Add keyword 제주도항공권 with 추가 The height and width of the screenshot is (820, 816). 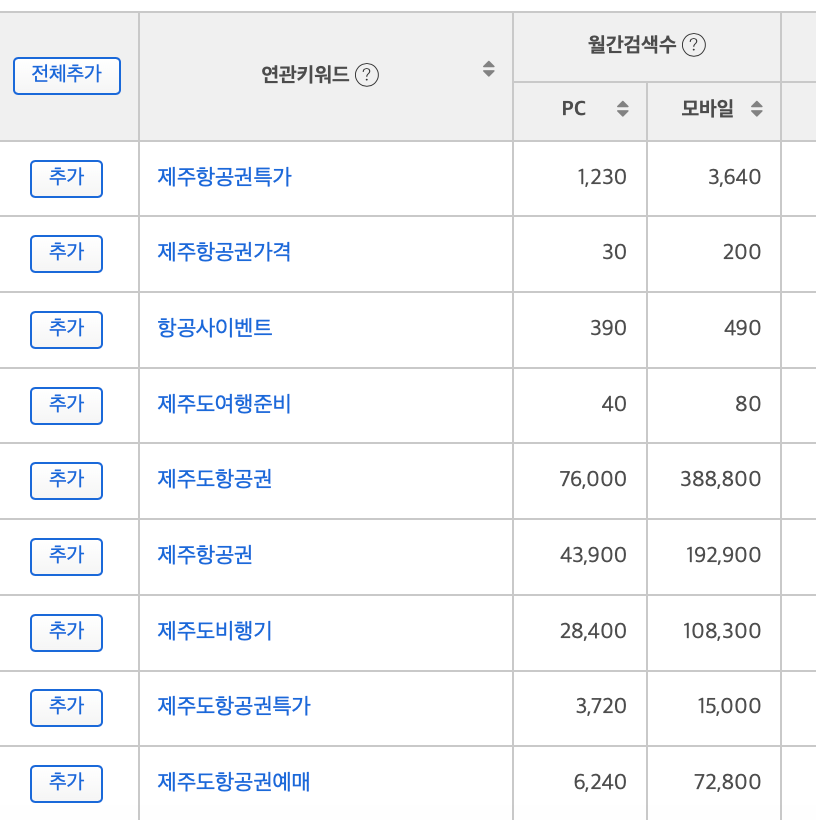click(x=66, y=481)
